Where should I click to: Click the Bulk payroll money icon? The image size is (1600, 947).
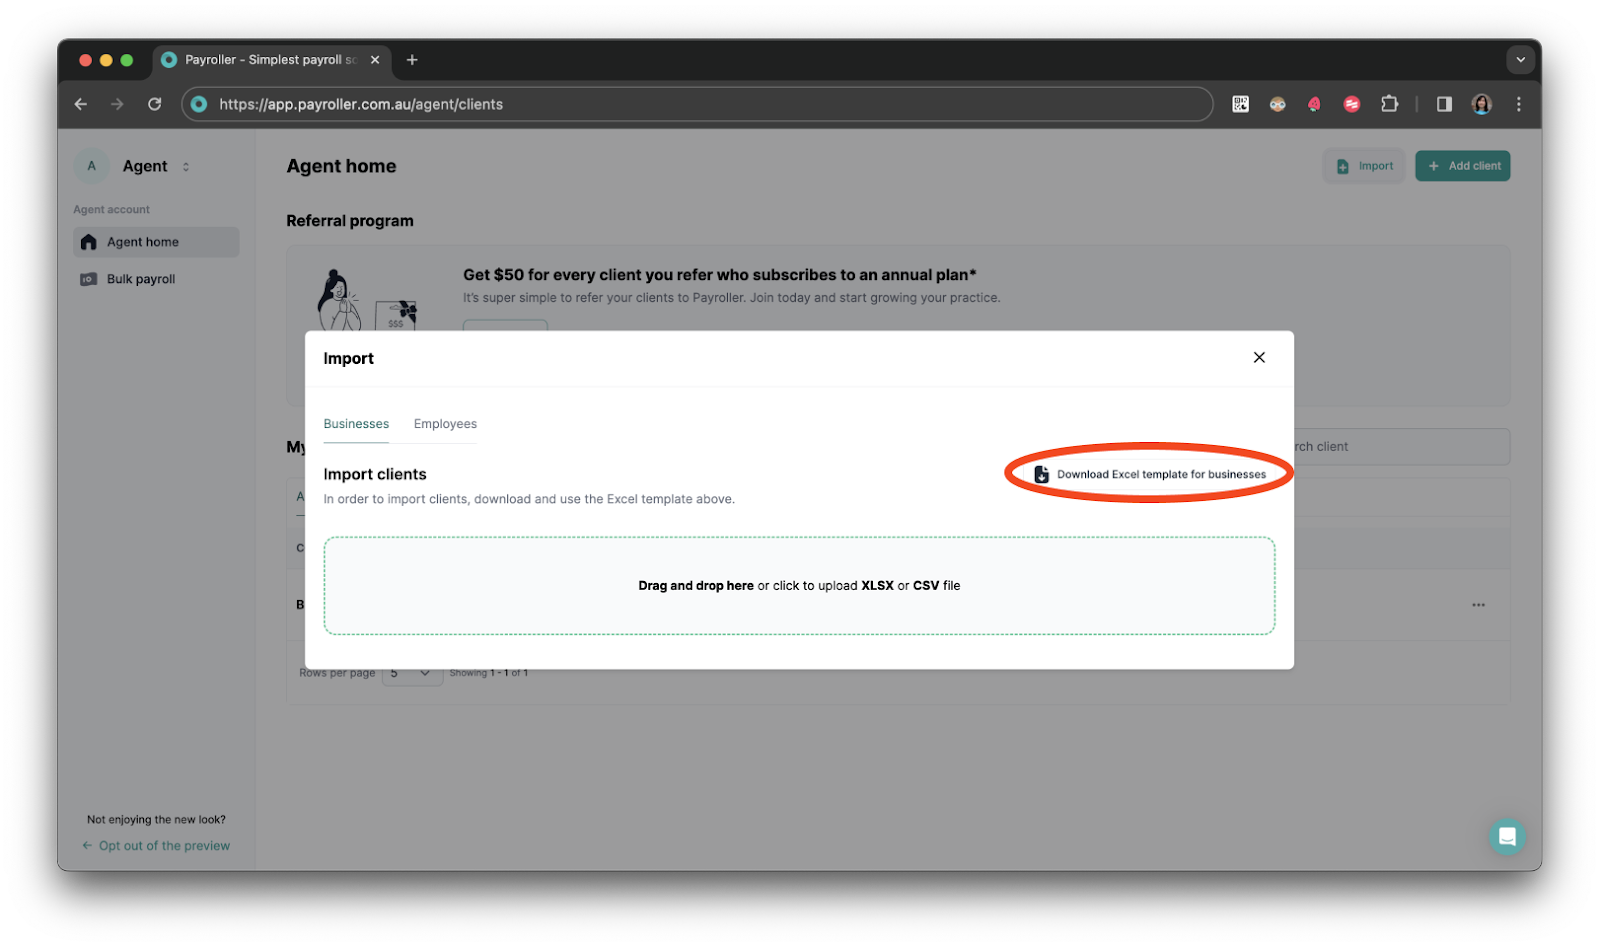click(88, 279)
